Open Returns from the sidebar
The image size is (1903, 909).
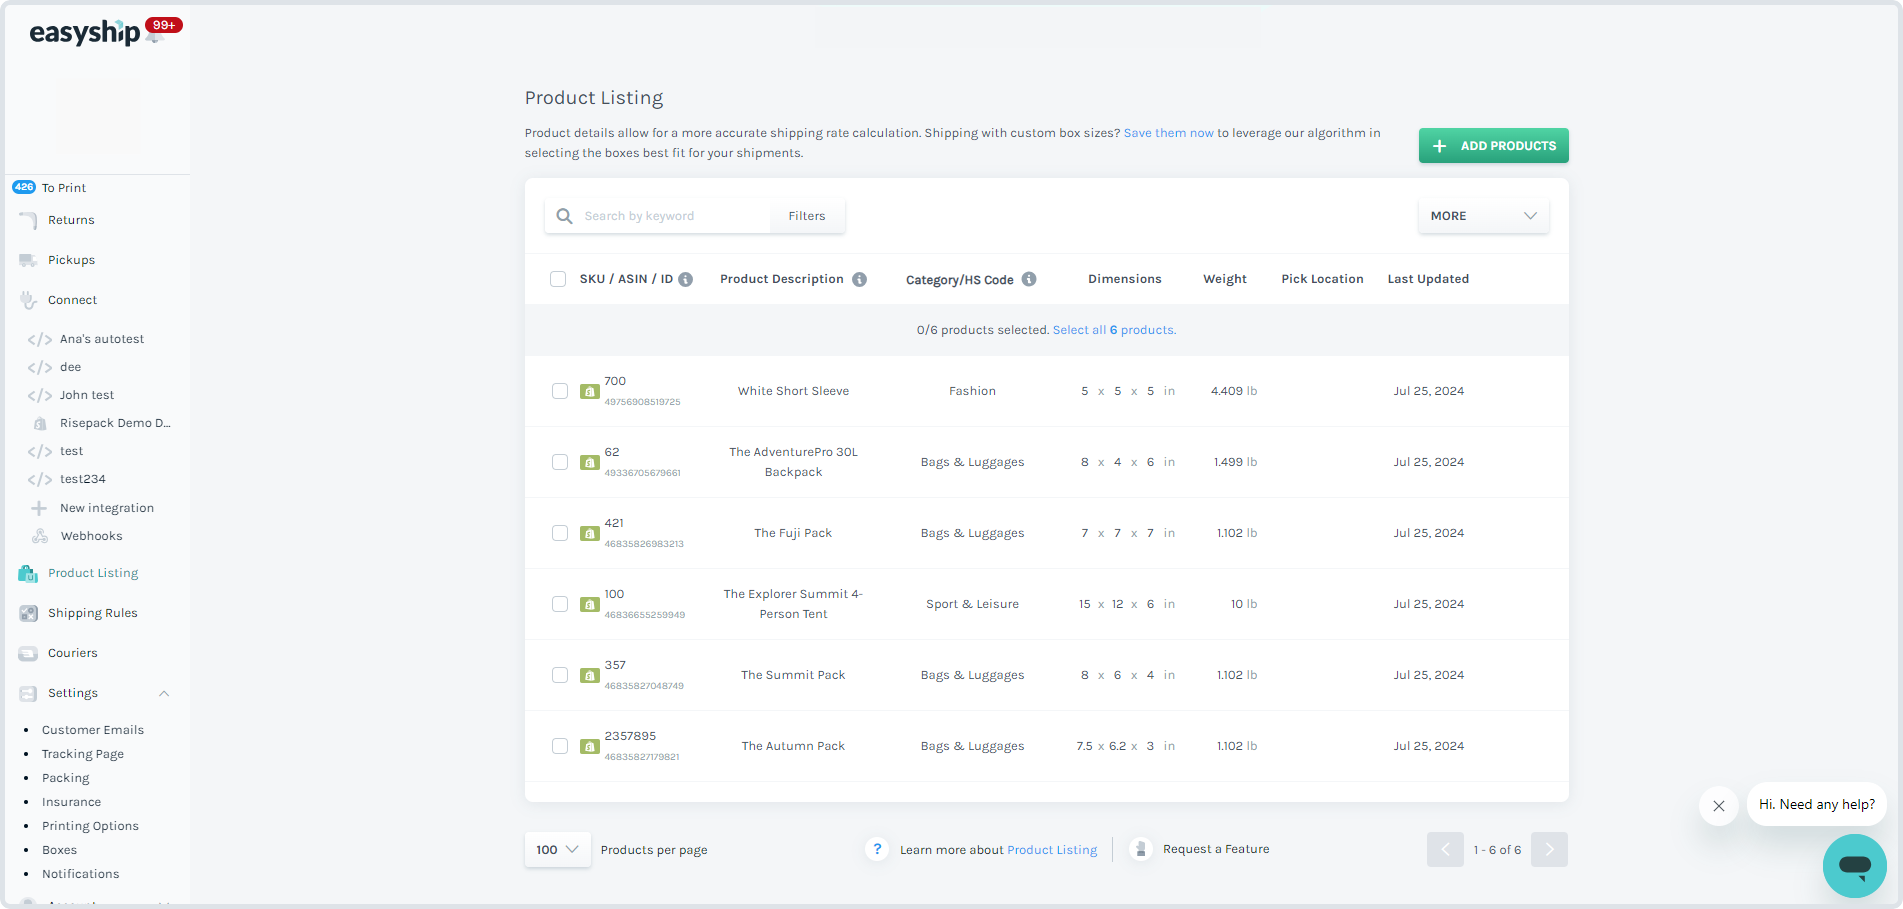(71, 220)
